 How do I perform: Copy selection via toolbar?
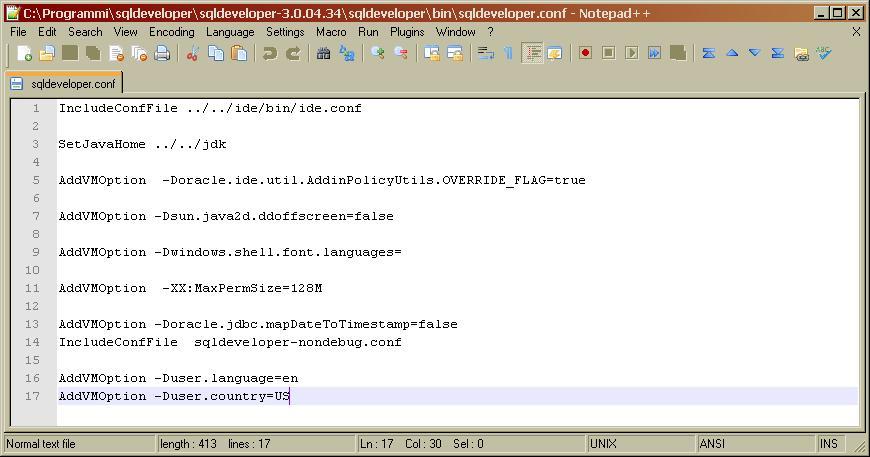click(215, 53)
